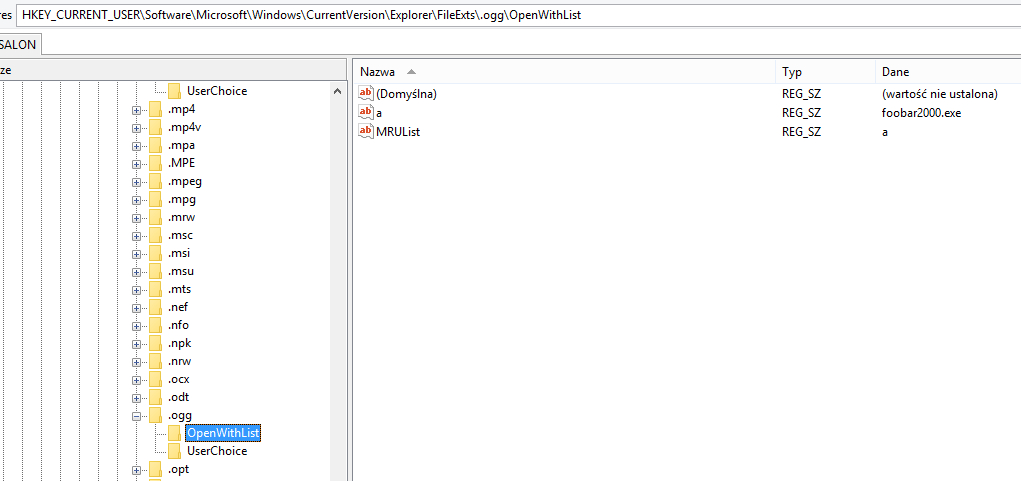1021x481 pixels.
Task: Click the '(wartość nie ustalona)' data cell
Action: 939,94
